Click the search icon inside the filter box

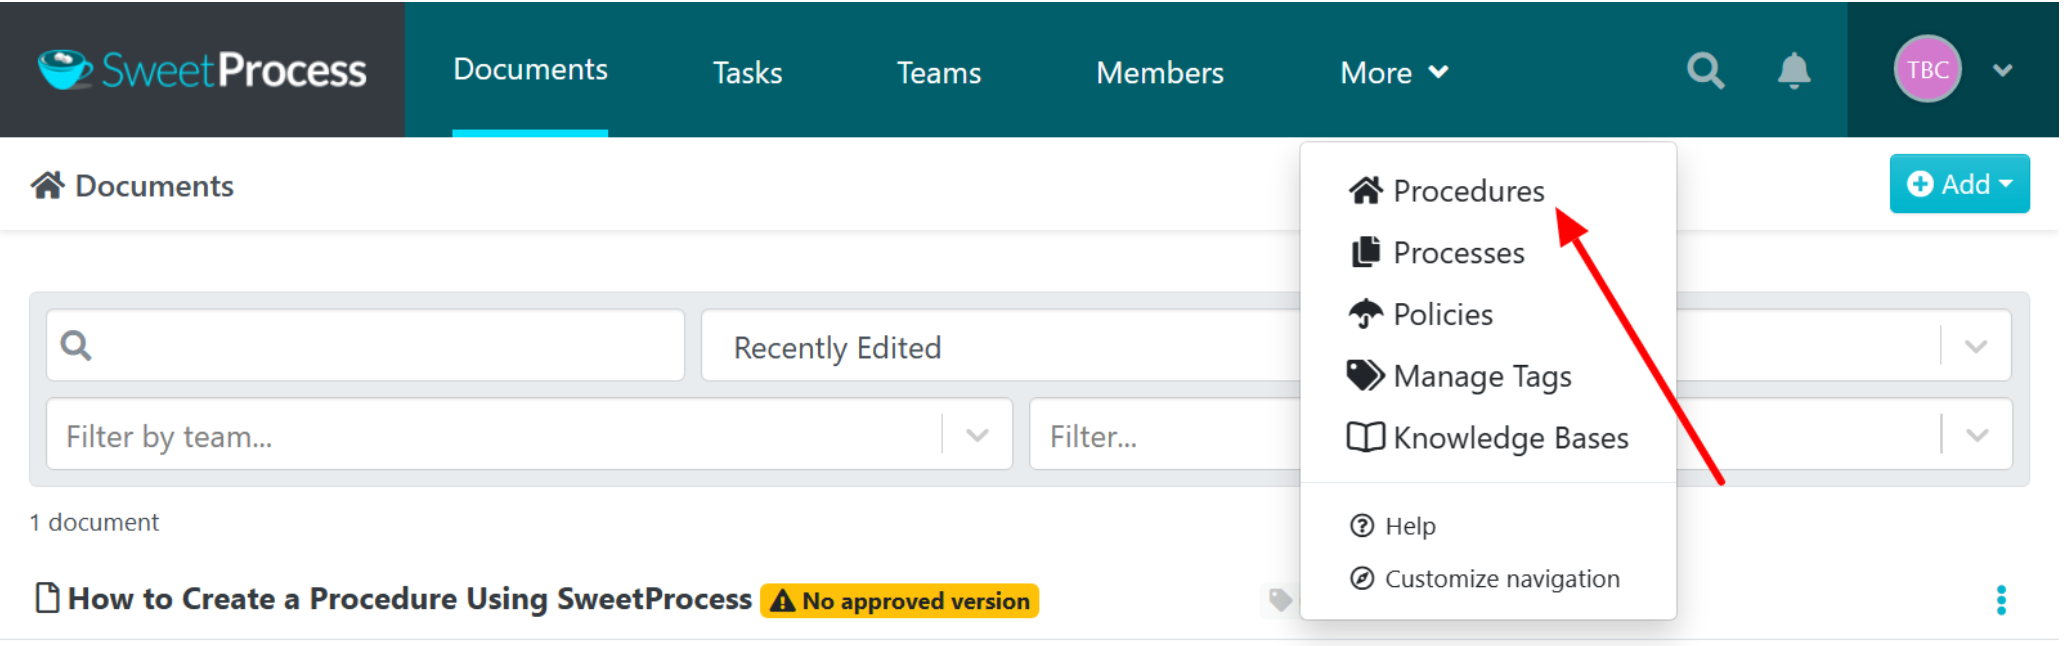point(76,346)
